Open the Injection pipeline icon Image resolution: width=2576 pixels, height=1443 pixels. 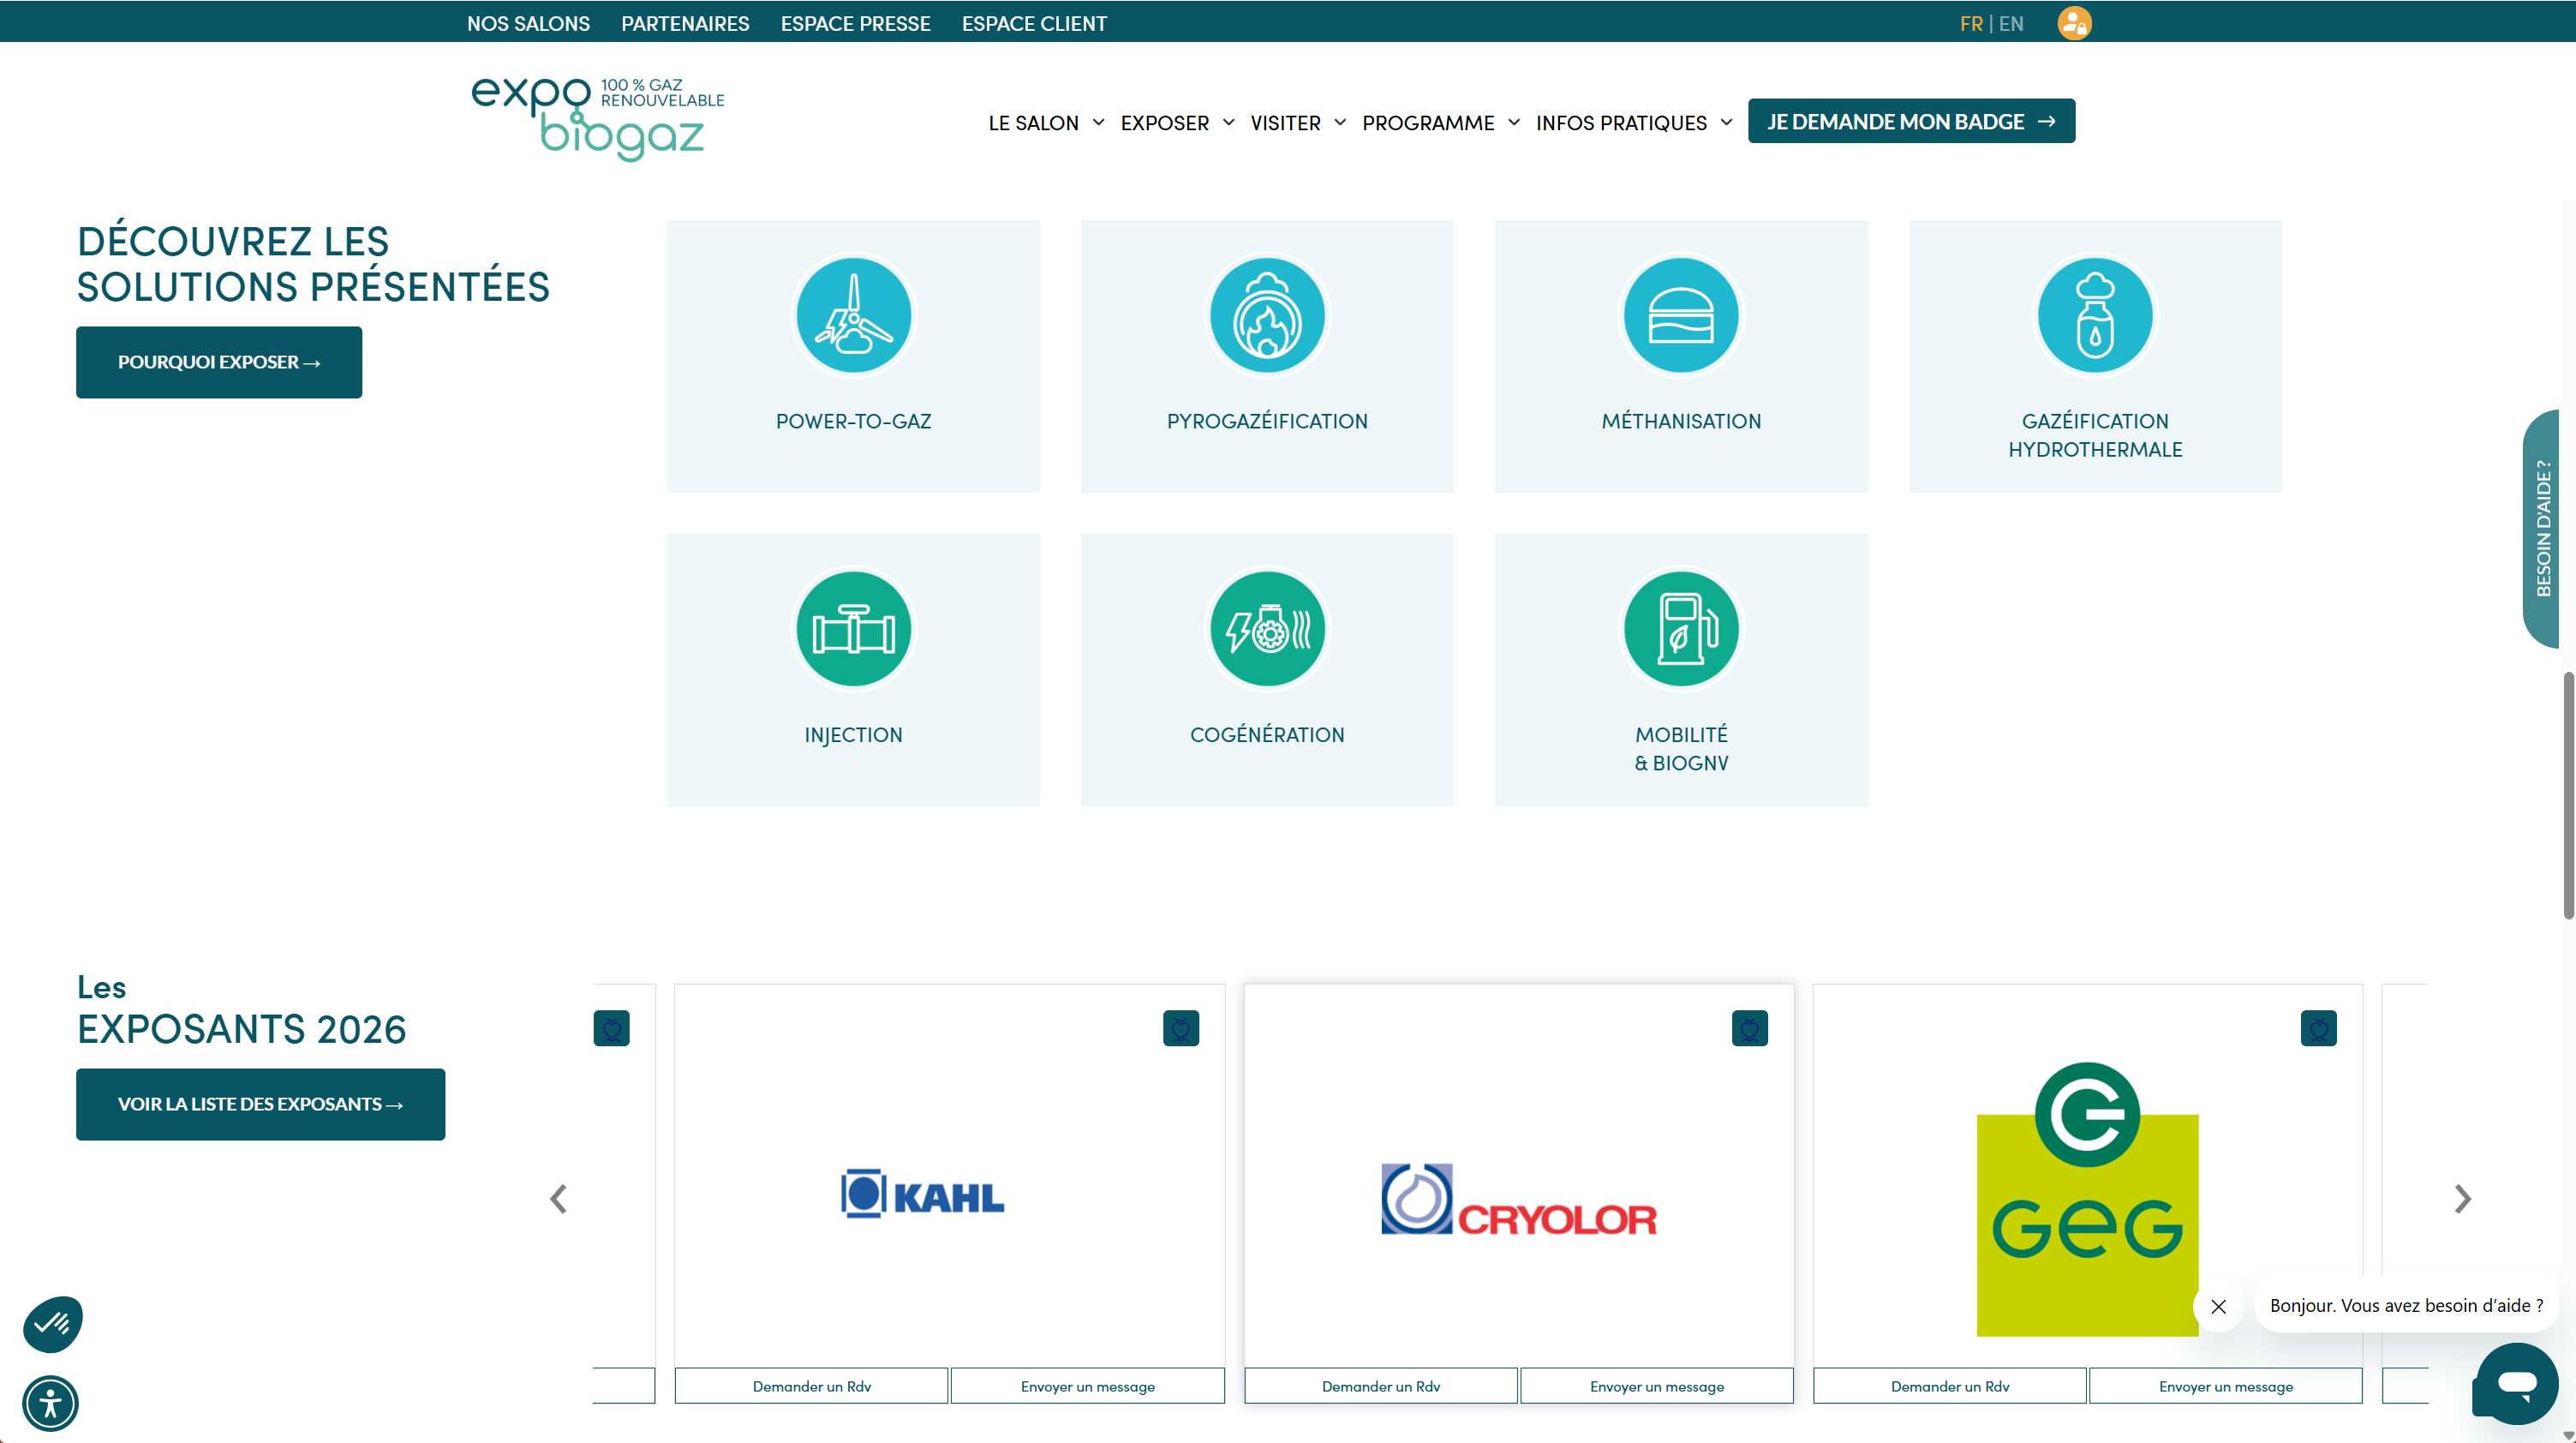[x=853, y=629]
